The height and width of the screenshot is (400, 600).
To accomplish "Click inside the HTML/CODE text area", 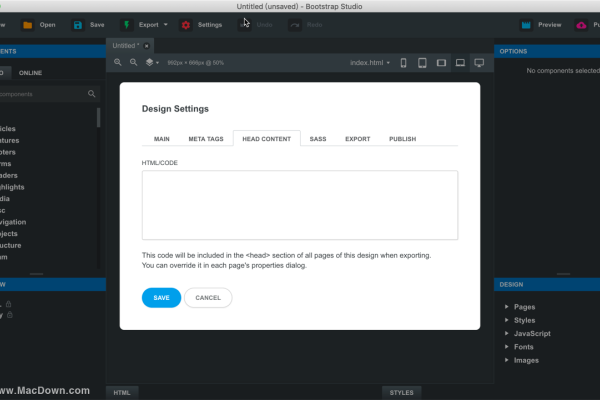I will click(300, 205).
